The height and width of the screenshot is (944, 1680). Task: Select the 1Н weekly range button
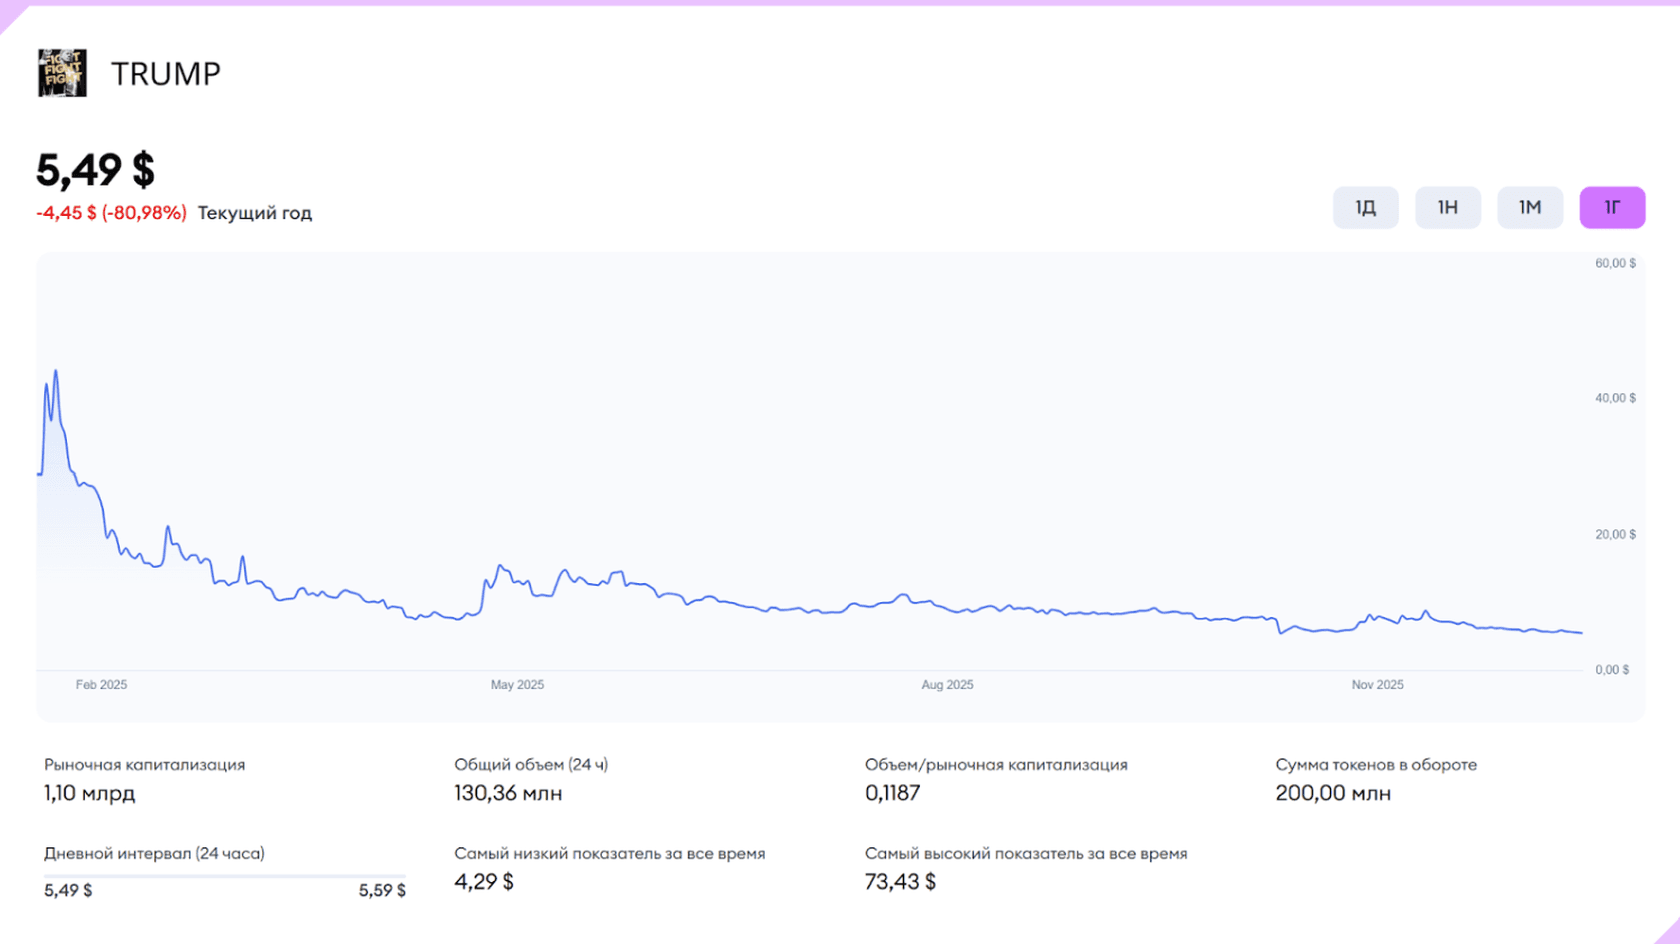coord(1448,207)
